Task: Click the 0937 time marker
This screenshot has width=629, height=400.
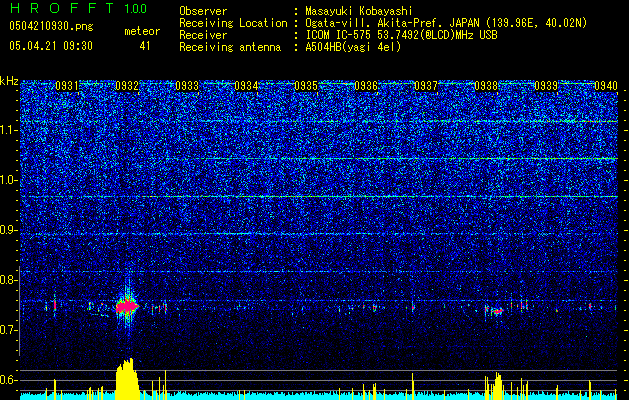Action: [426, 86]
